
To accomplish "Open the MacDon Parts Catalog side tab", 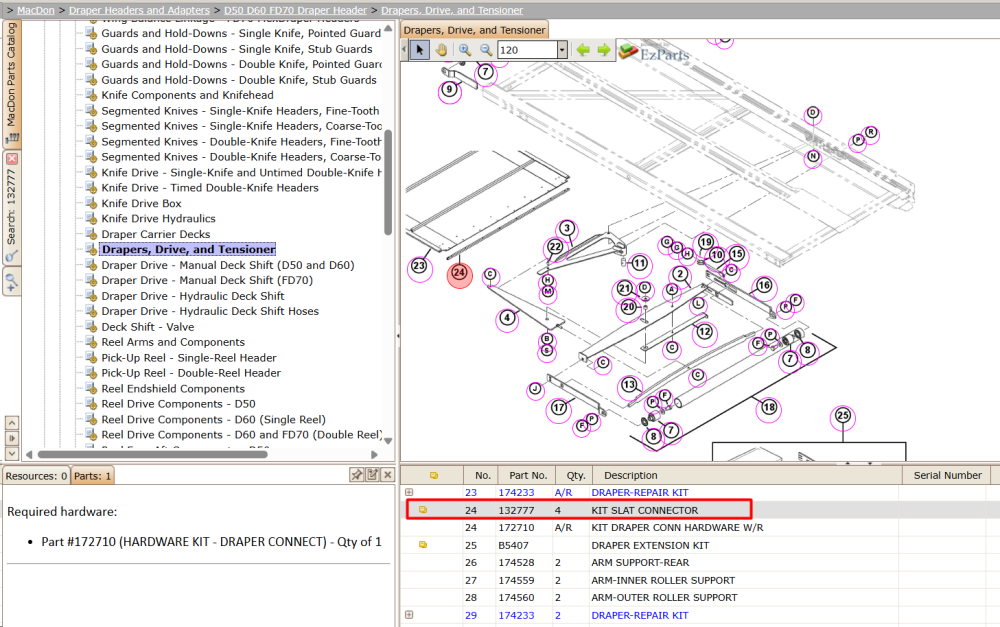I will [12, 82].
